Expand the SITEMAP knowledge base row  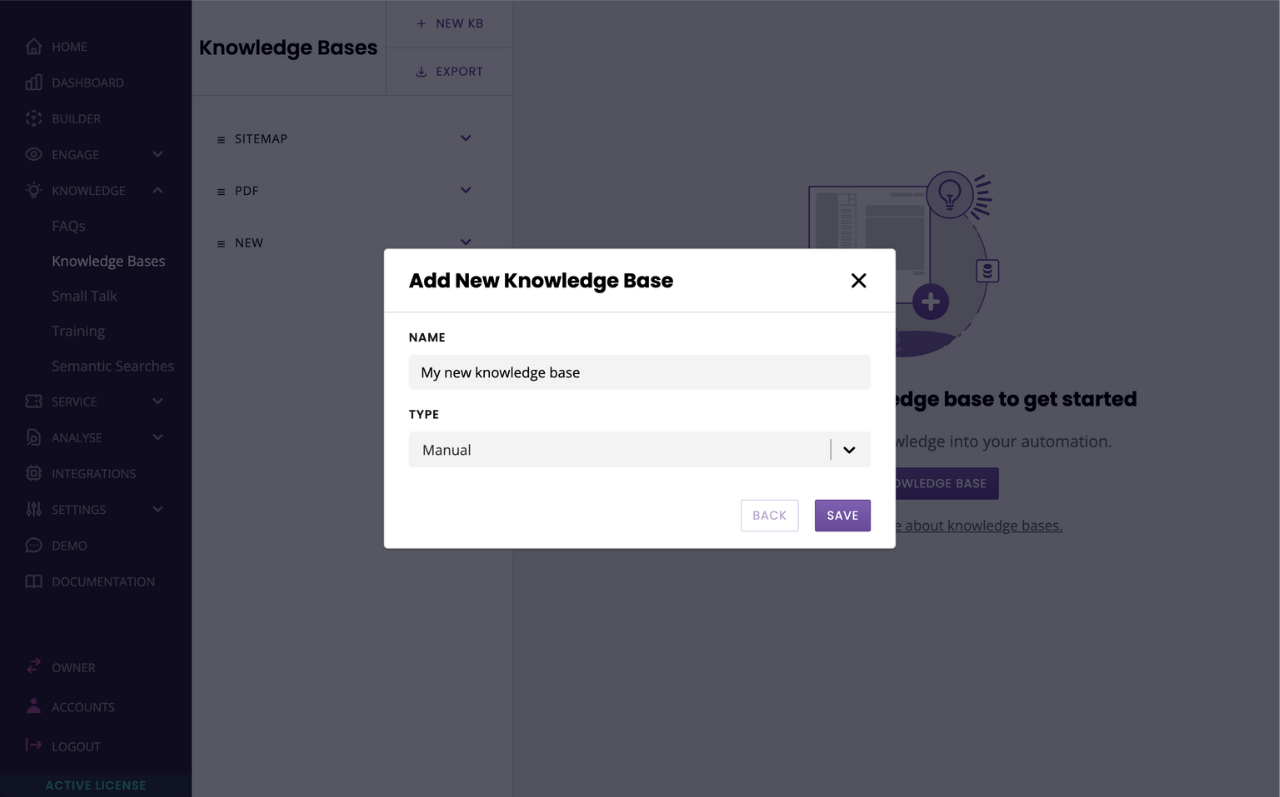pyautogui.click(x=466, y=138)
